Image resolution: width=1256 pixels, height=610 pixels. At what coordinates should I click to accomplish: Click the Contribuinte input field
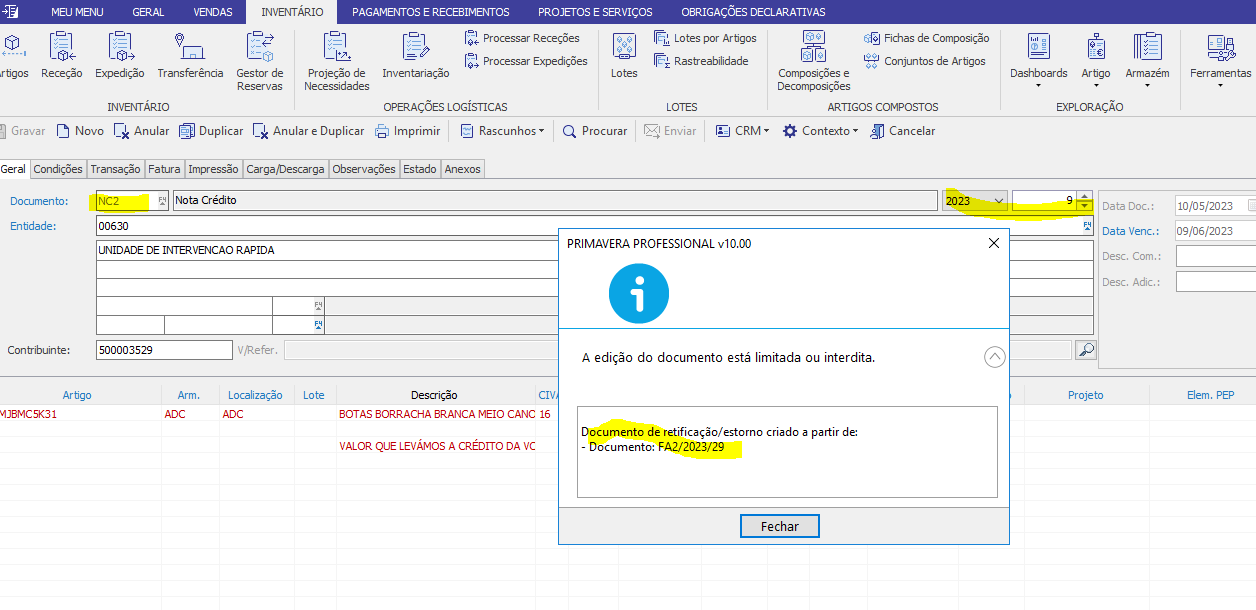164,350
